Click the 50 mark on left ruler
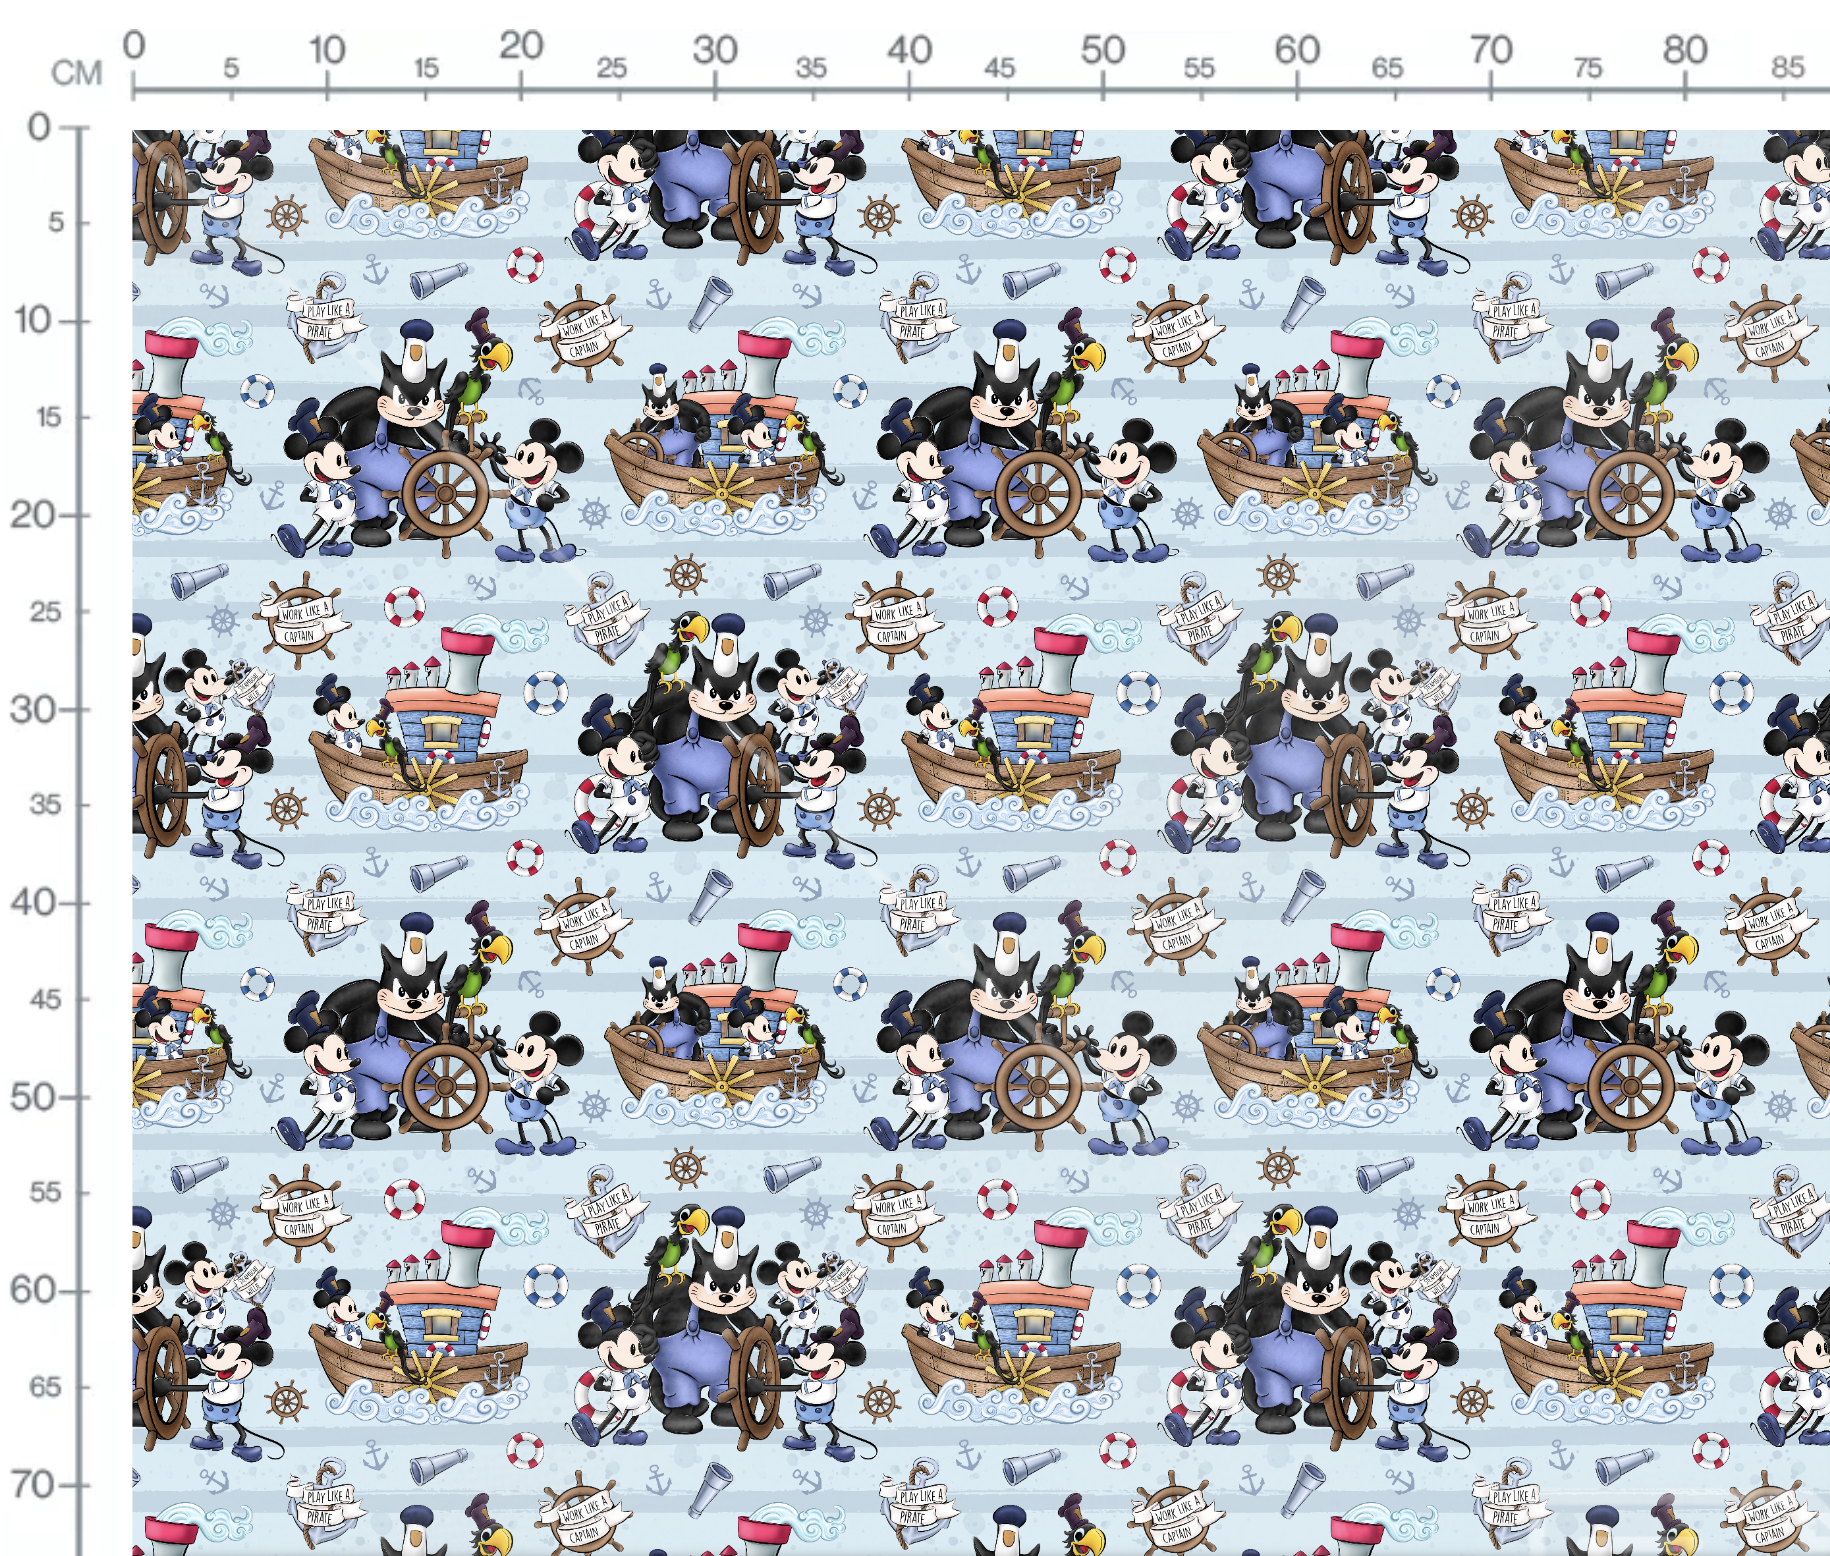Viewport: 1830px width, 1556px height. (32, 1097)
